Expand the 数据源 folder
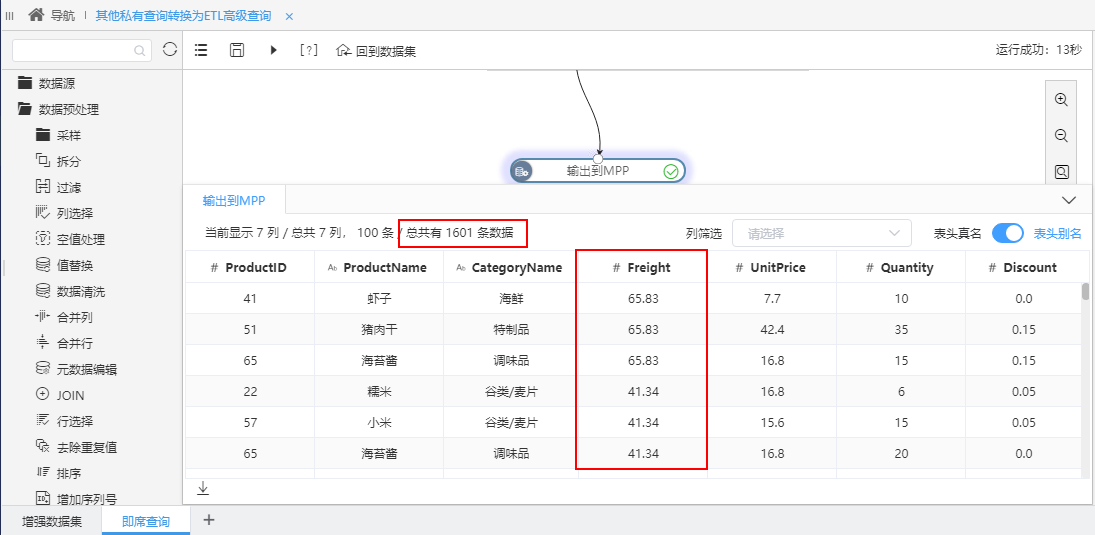 46,83
